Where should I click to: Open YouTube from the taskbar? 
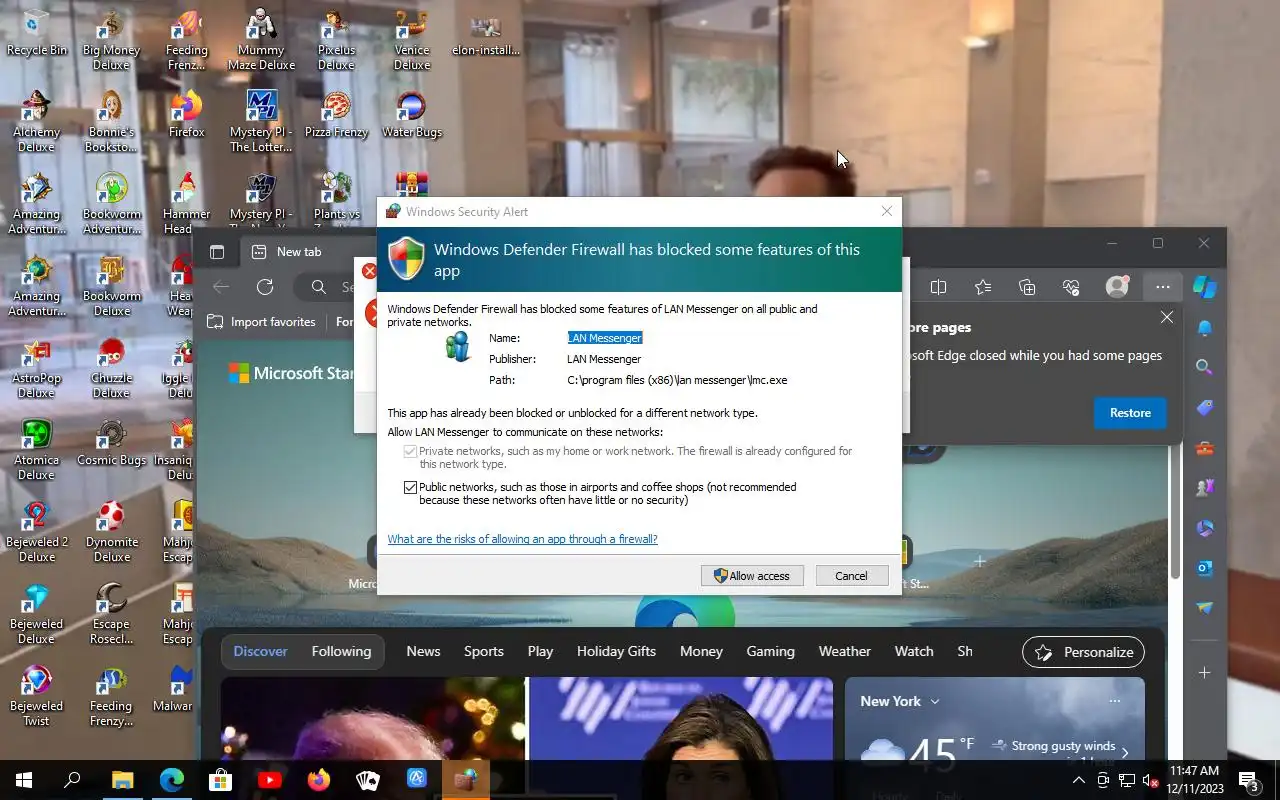(269, 780)
